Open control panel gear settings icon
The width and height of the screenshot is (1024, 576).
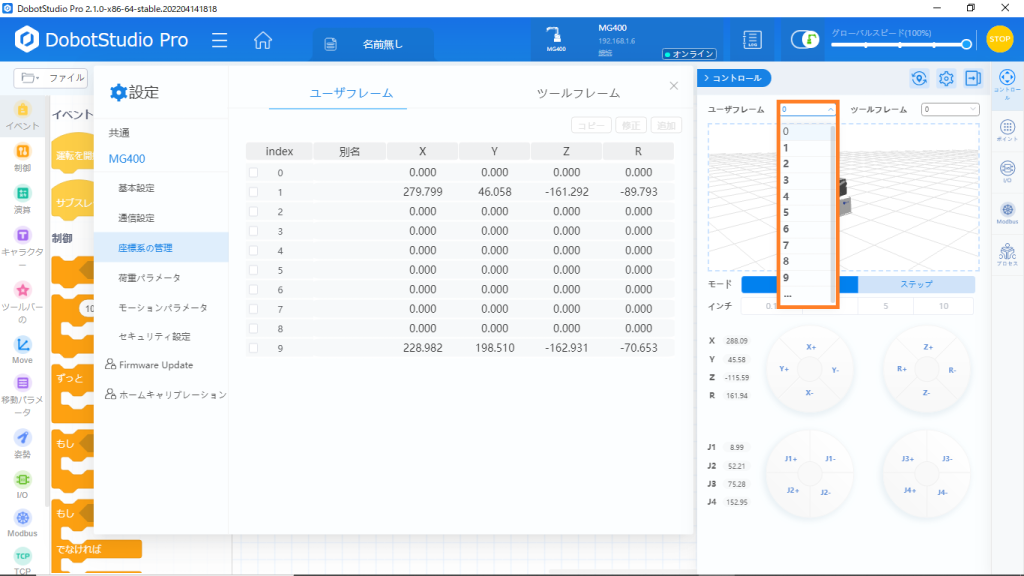946,78
